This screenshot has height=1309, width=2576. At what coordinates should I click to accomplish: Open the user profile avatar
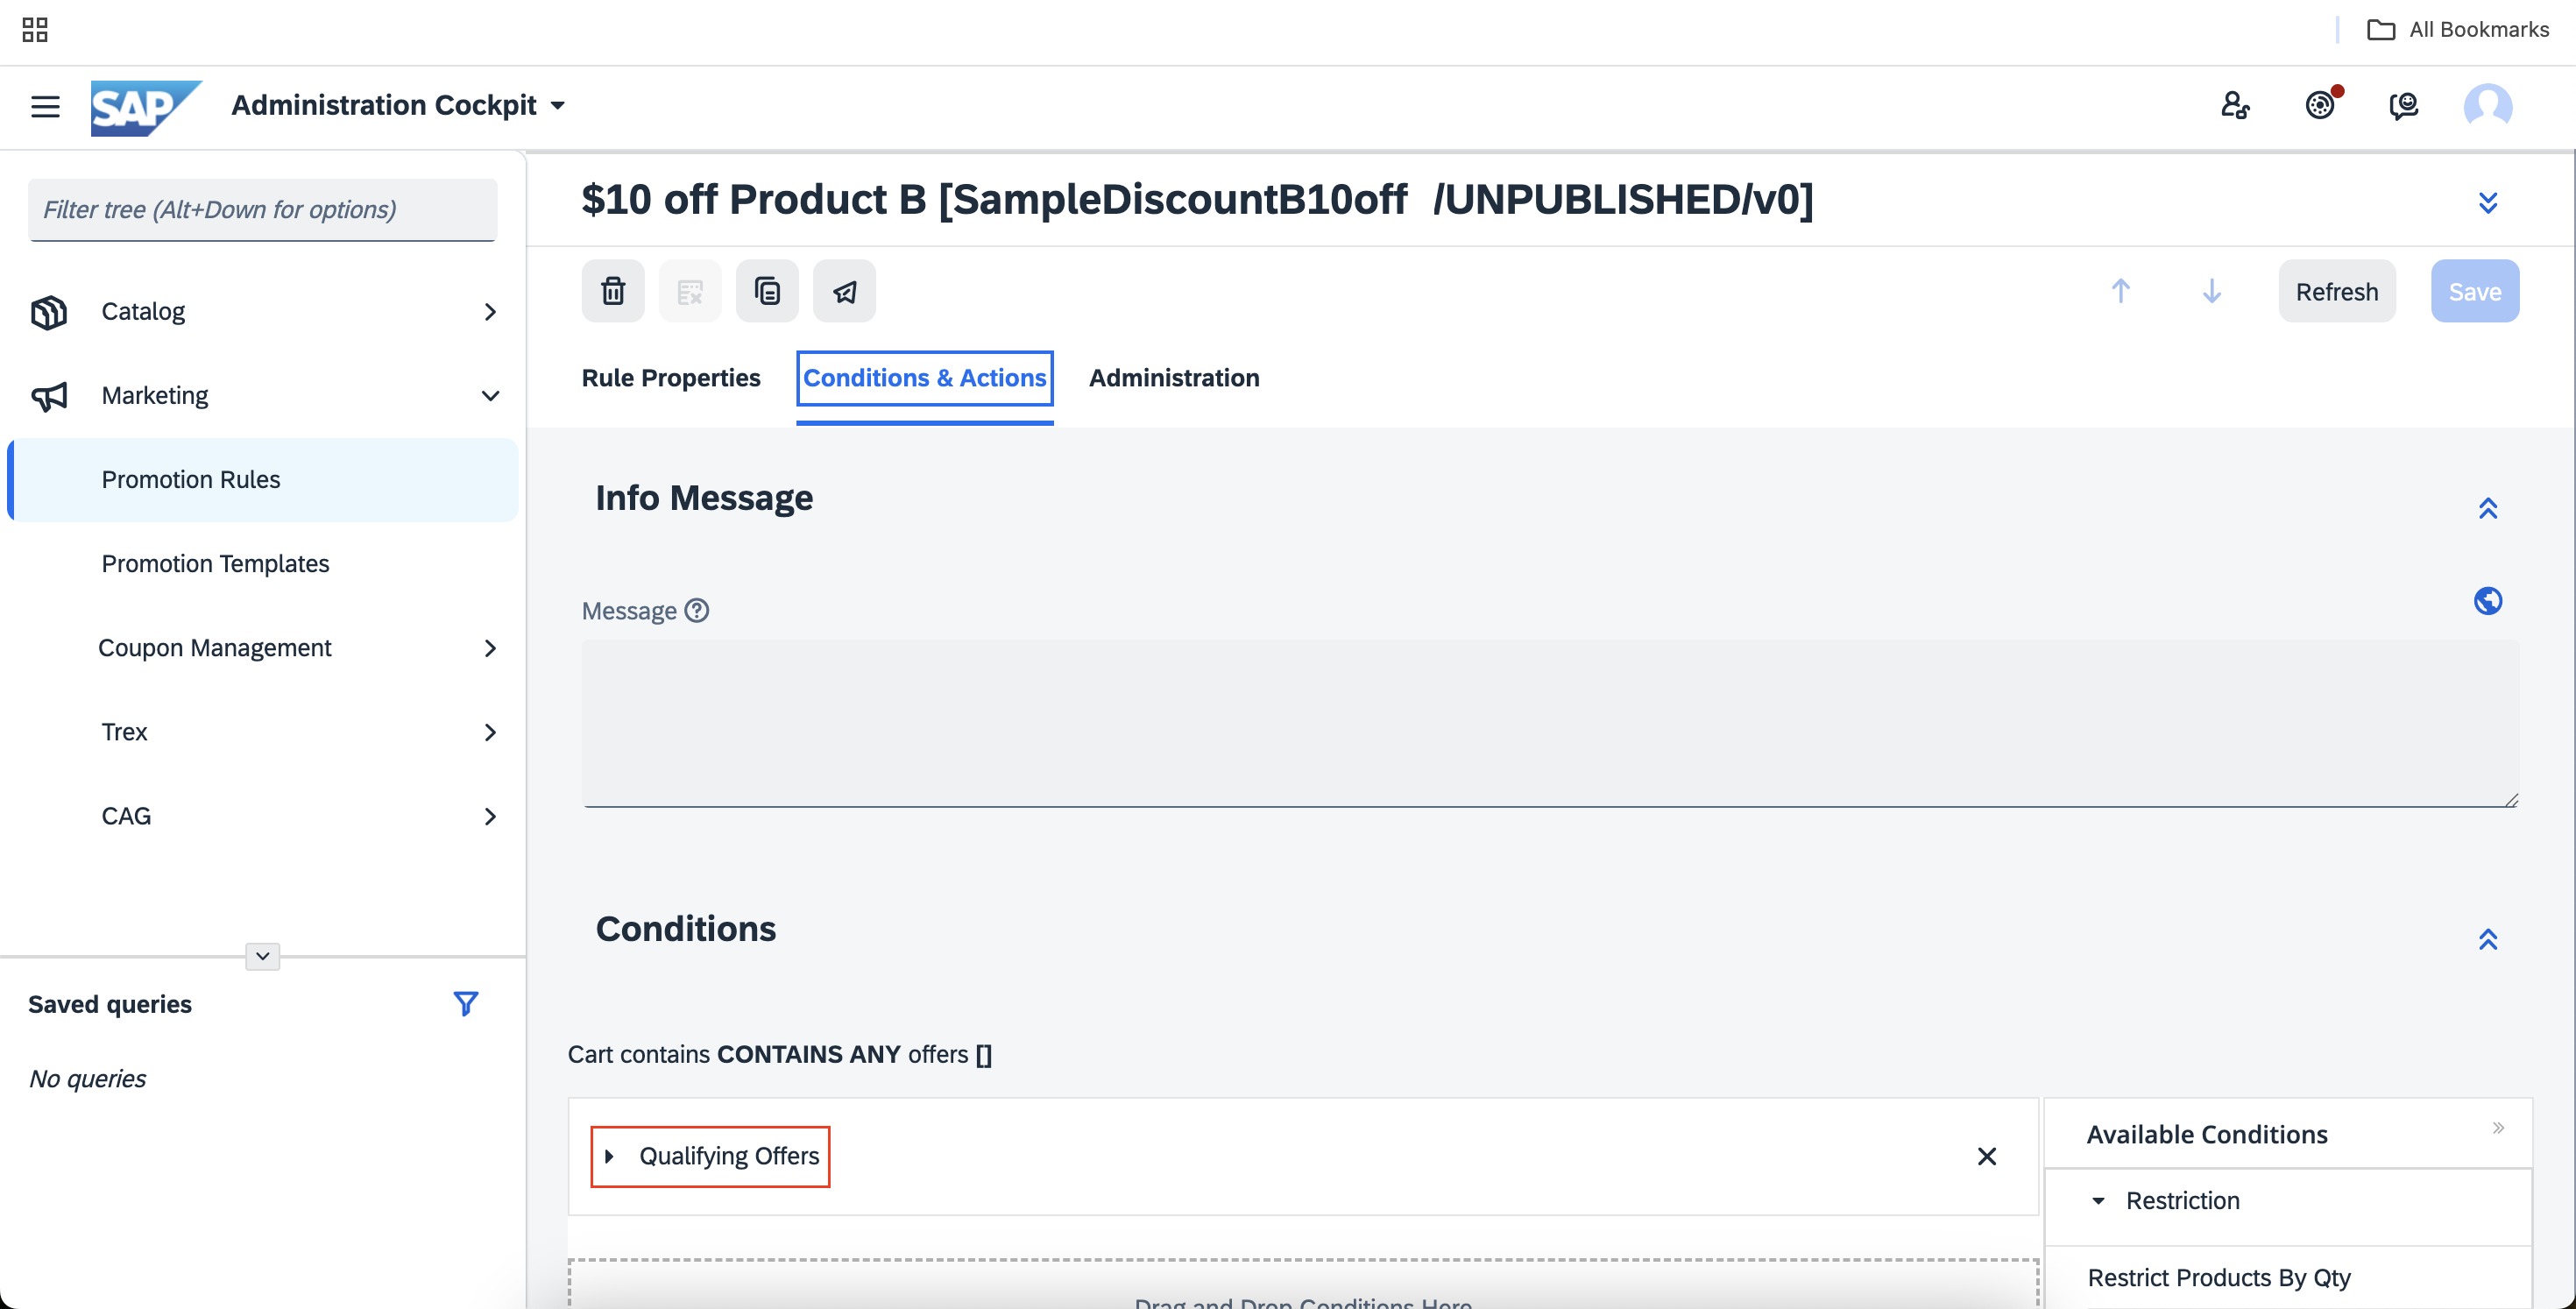point(2488,105)
